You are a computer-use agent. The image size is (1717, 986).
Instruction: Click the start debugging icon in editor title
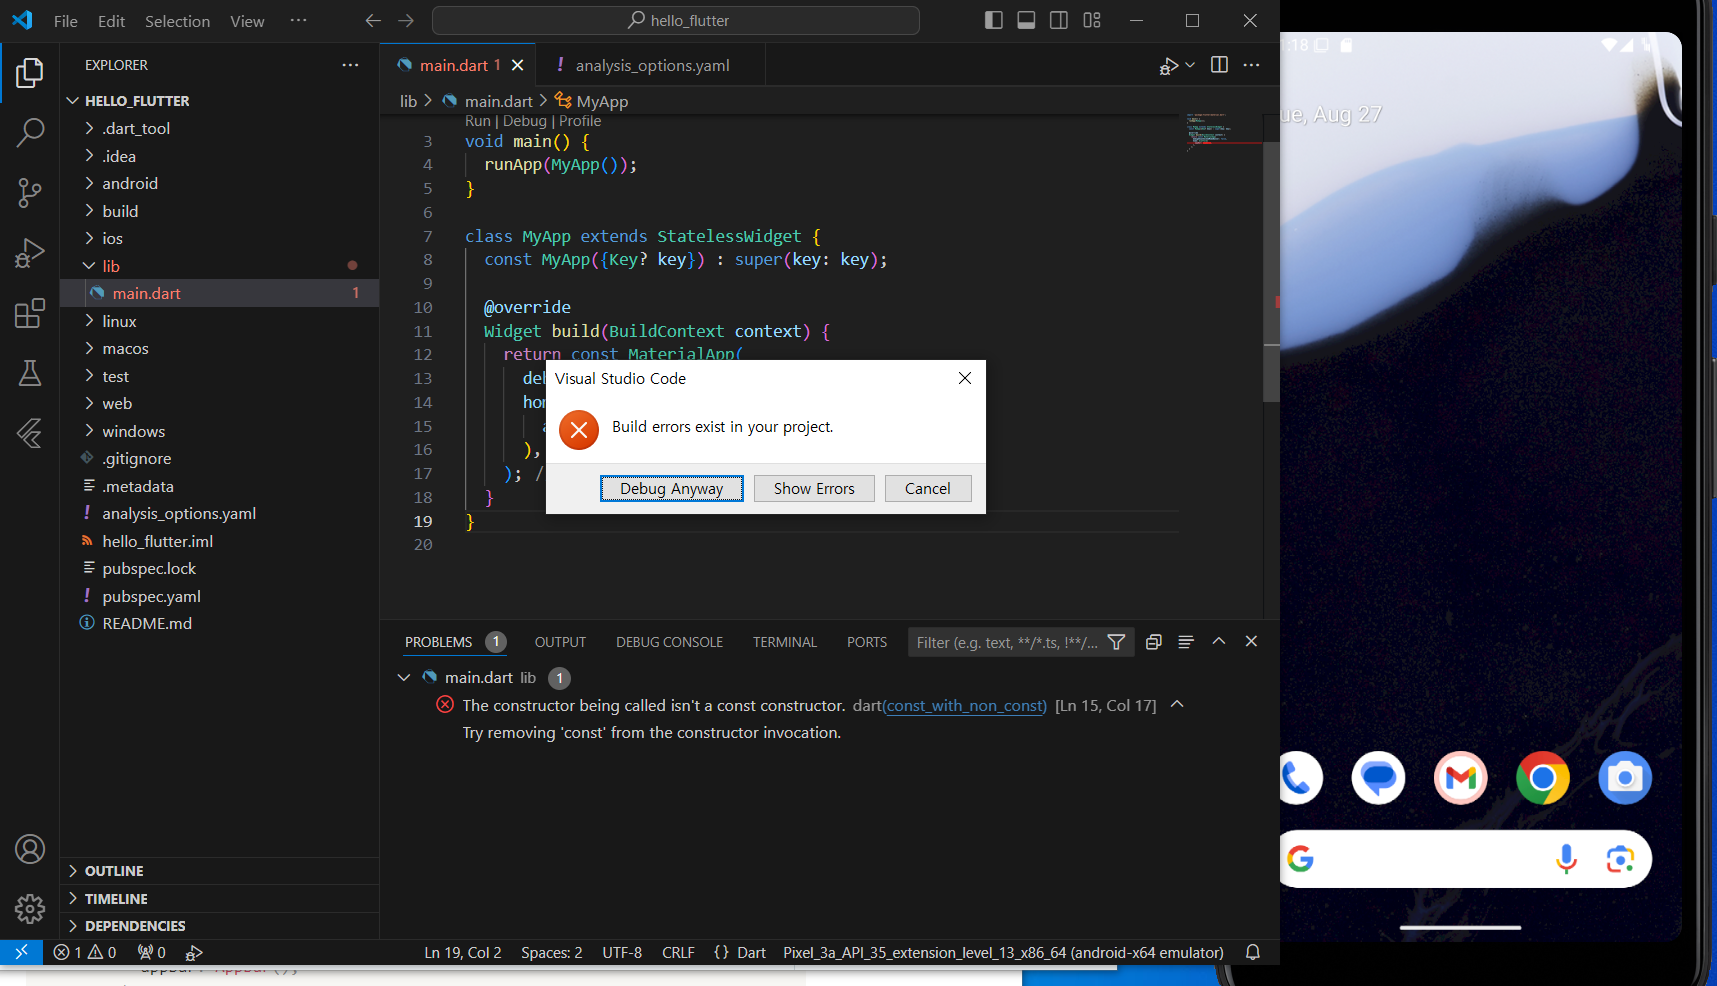1168,66
